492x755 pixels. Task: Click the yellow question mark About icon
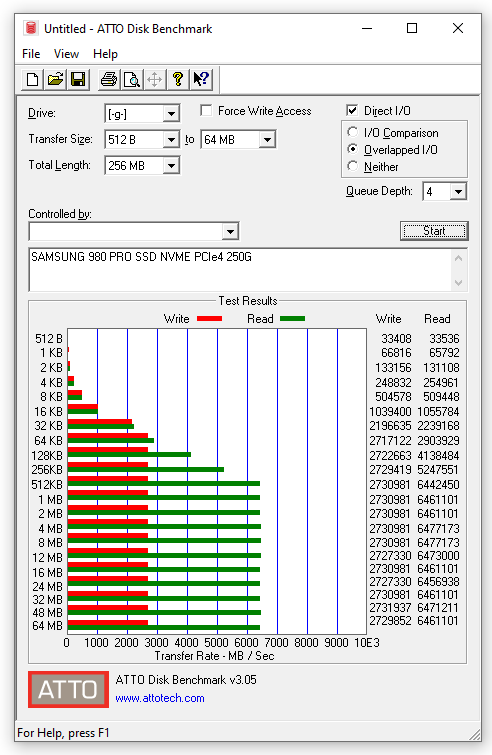pos(178,79)
